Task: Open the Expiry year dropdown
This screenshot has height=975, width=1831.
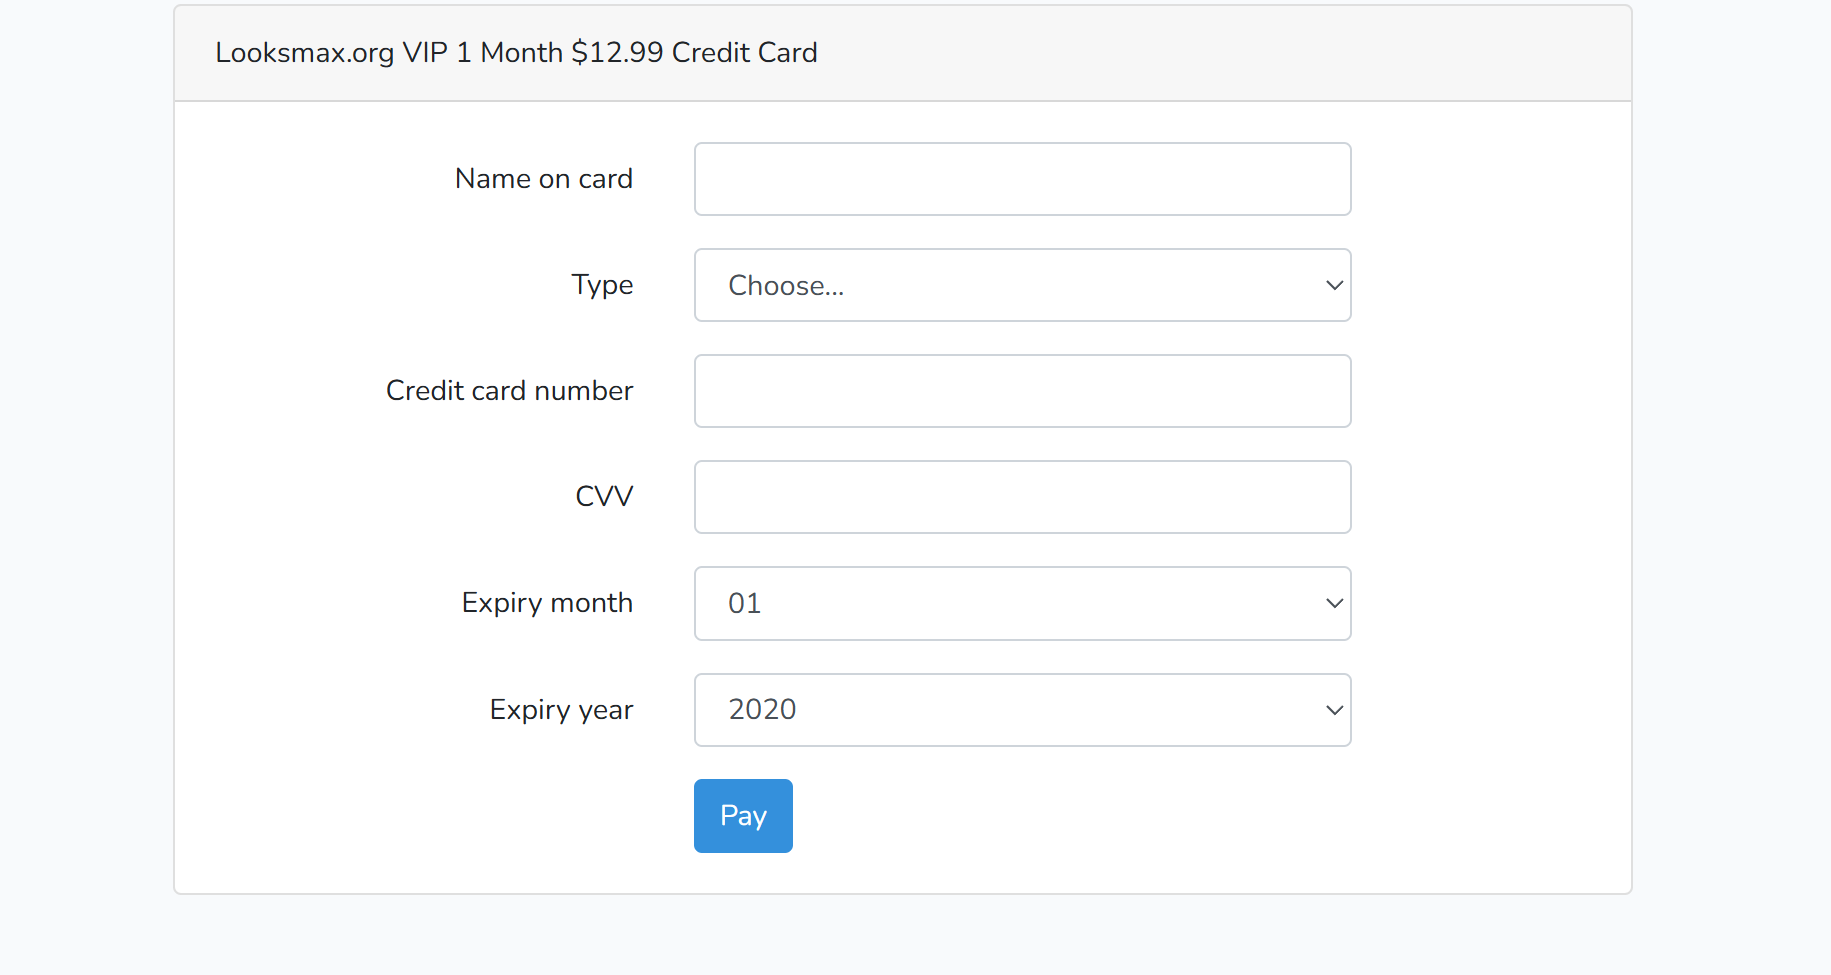Action: (1022, 710)
